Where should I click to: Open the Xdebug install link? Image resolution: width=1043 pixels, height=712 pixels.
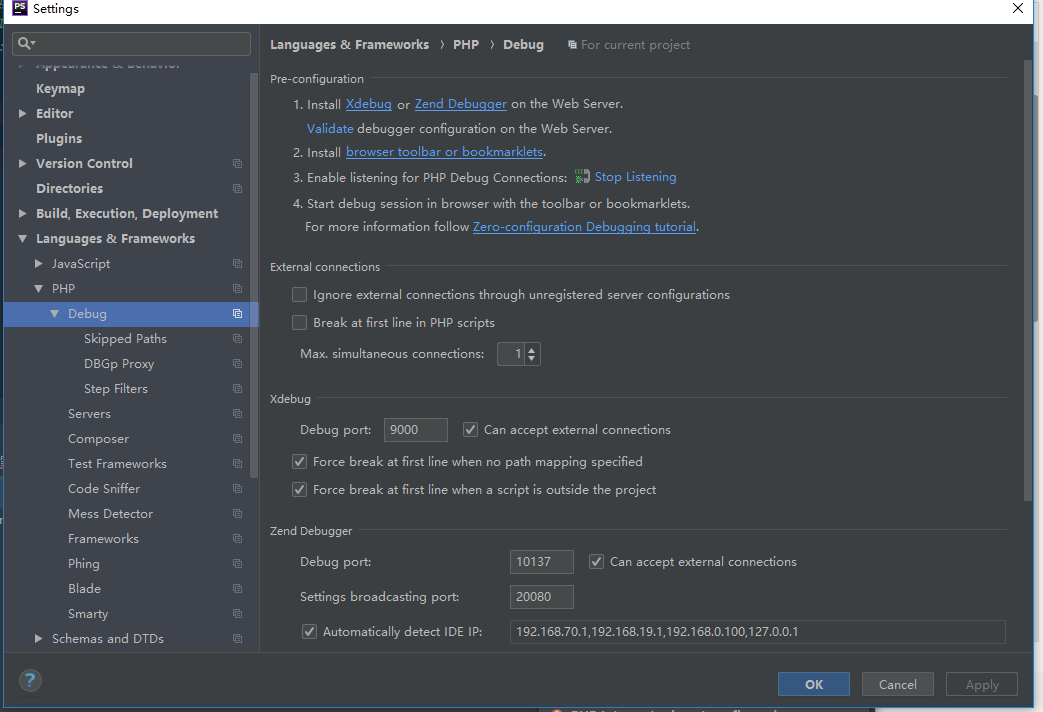[369, 104]
